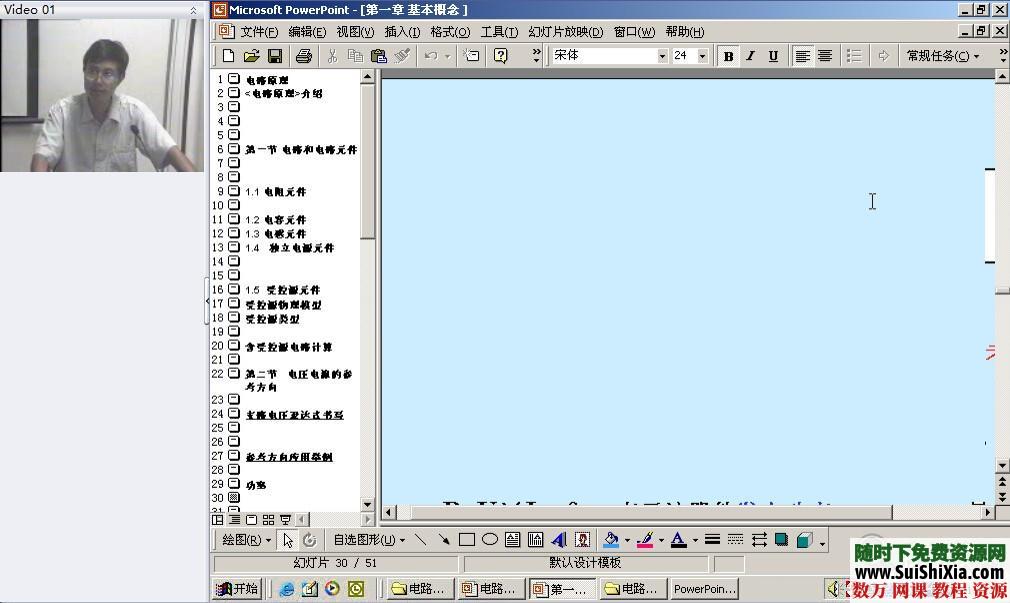The width and height of the screenshot is (1010, 603).
Task: Click the Fill Color paint bucket
Action: [611, 540]
